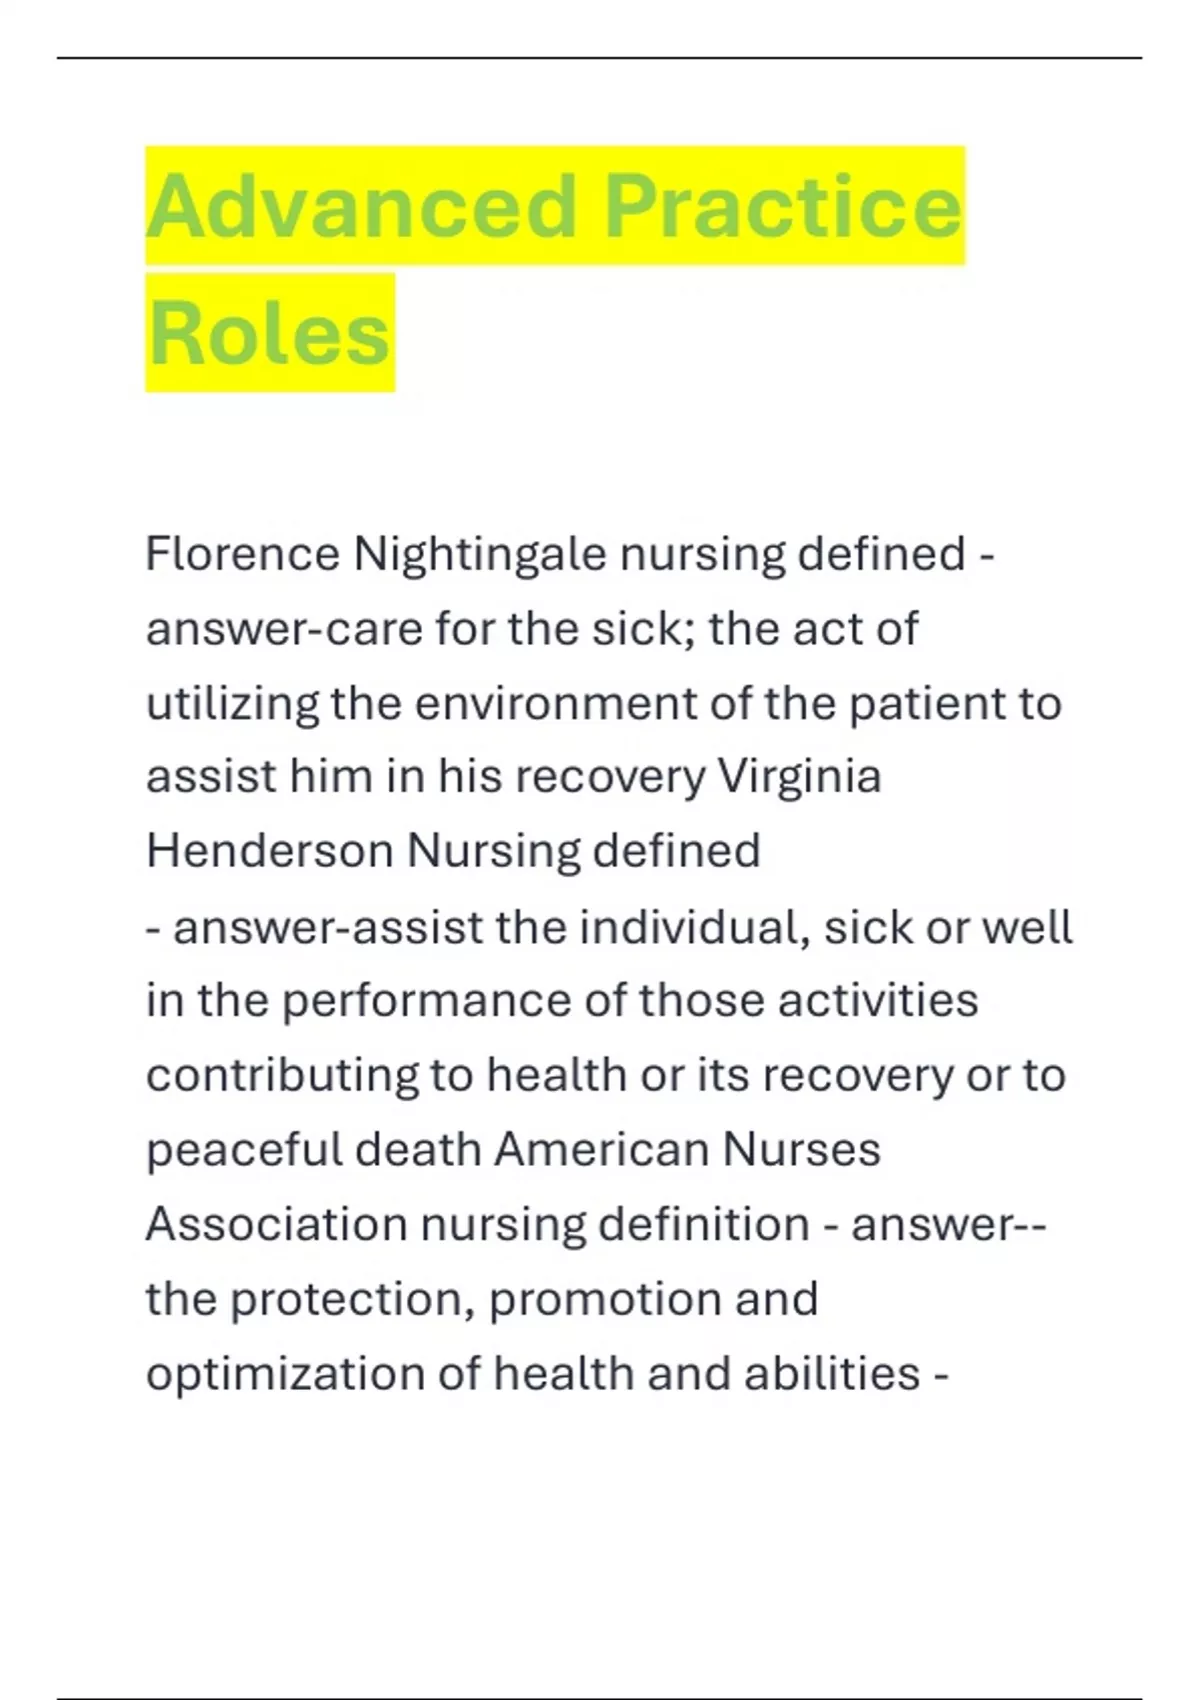Click the word "utilizing" in the paragraph
The image size is (1200, 1700).
tap(232, 703)
